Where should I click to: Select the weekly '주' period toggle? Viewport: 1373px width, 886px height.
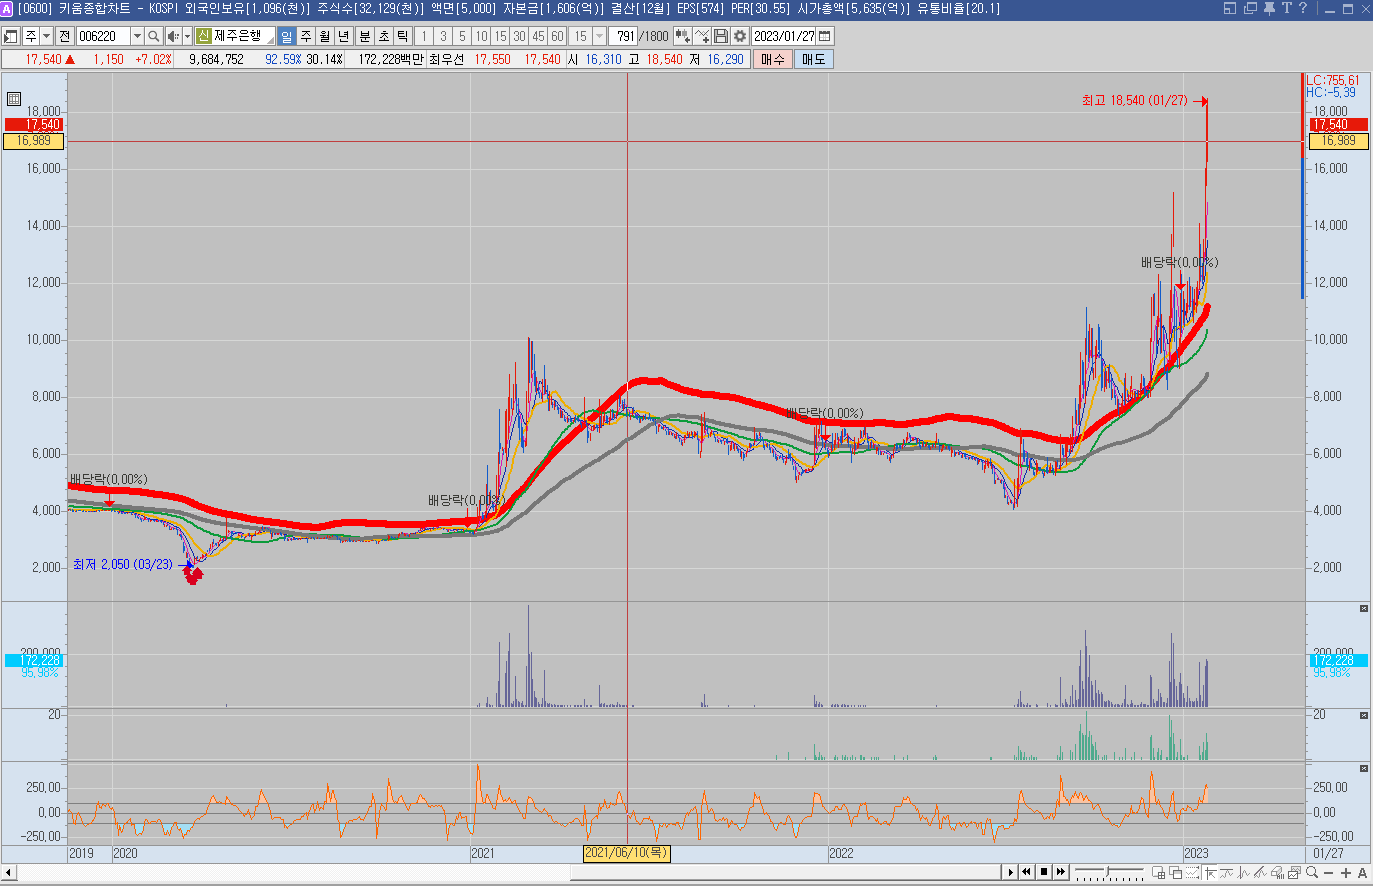pos(306,36)
